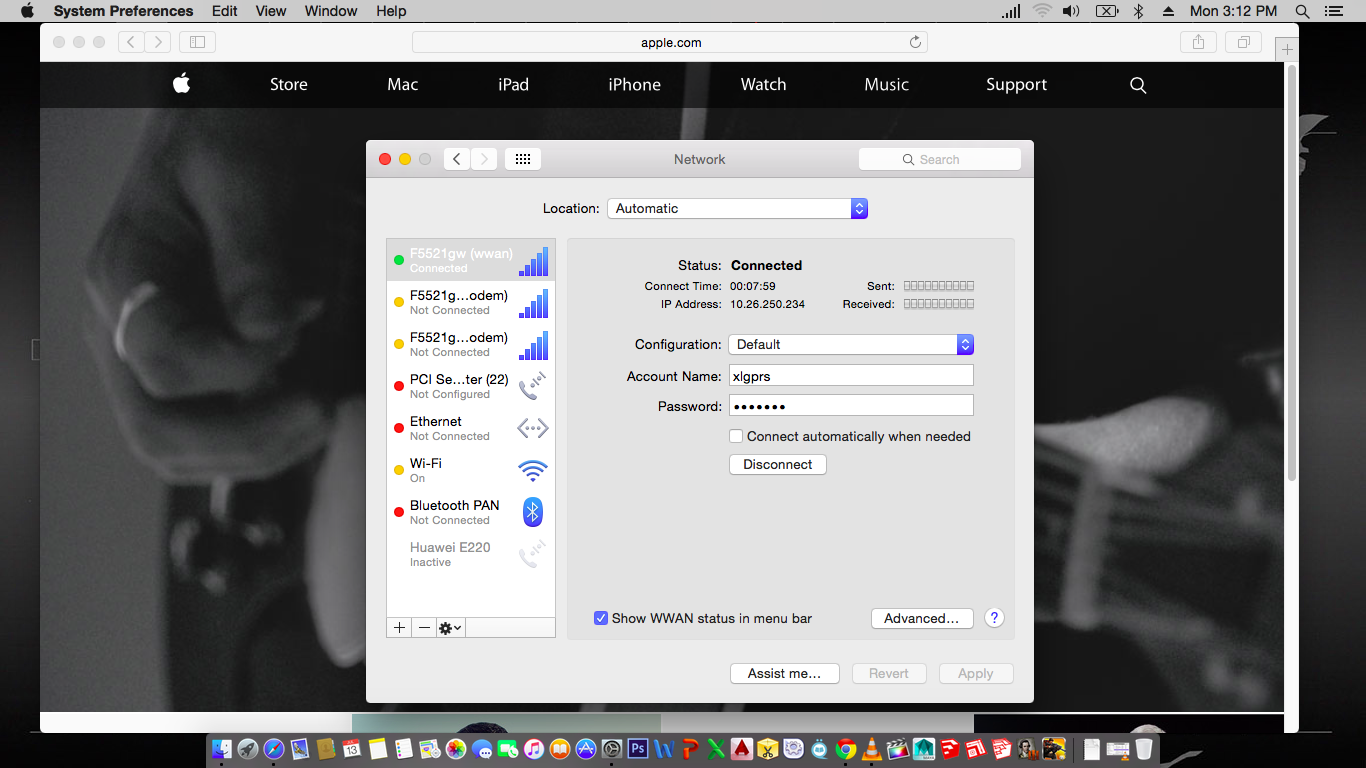Open the Configuration dropdown
This screenshot has width=1366, height=768.
850,344
